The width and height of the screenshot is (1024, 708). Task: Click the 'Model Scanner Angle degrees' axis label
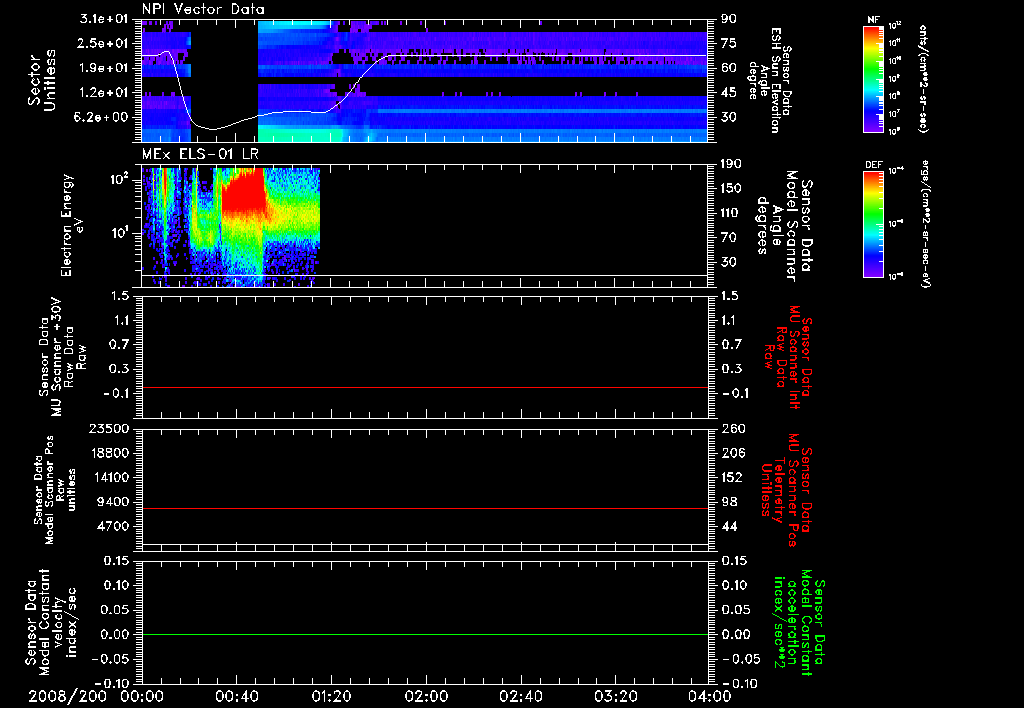coord(784,226)
